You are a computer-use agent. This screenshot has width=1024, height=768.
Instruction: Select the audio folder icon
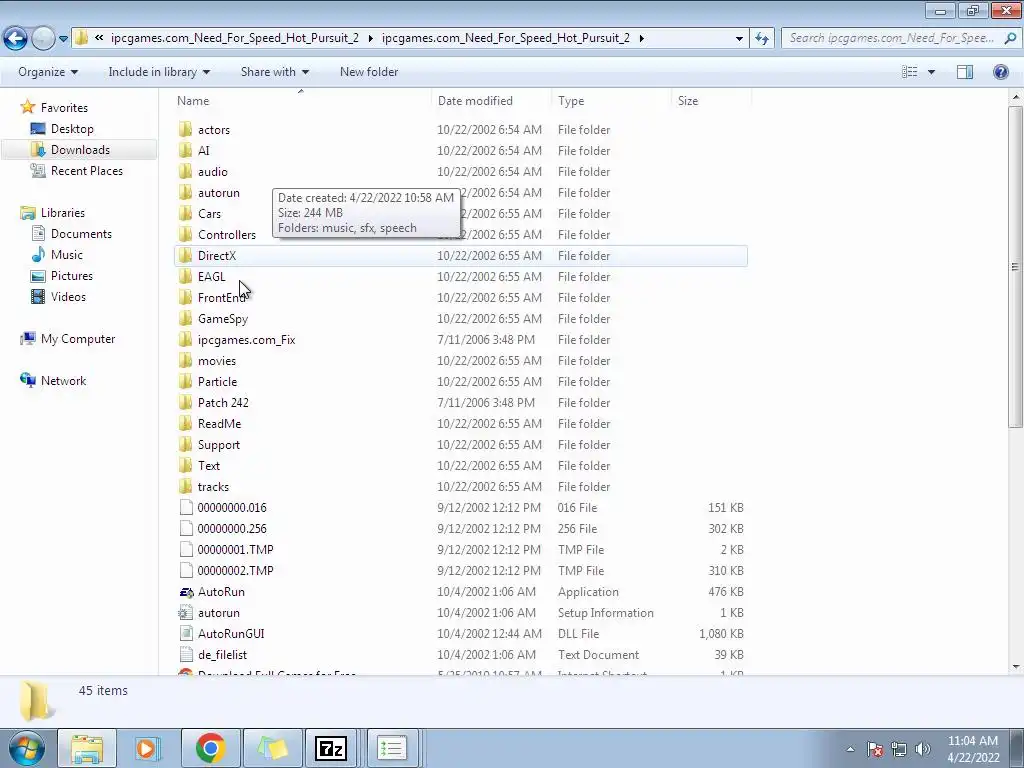pyautogui.click(x=185, y=172)
